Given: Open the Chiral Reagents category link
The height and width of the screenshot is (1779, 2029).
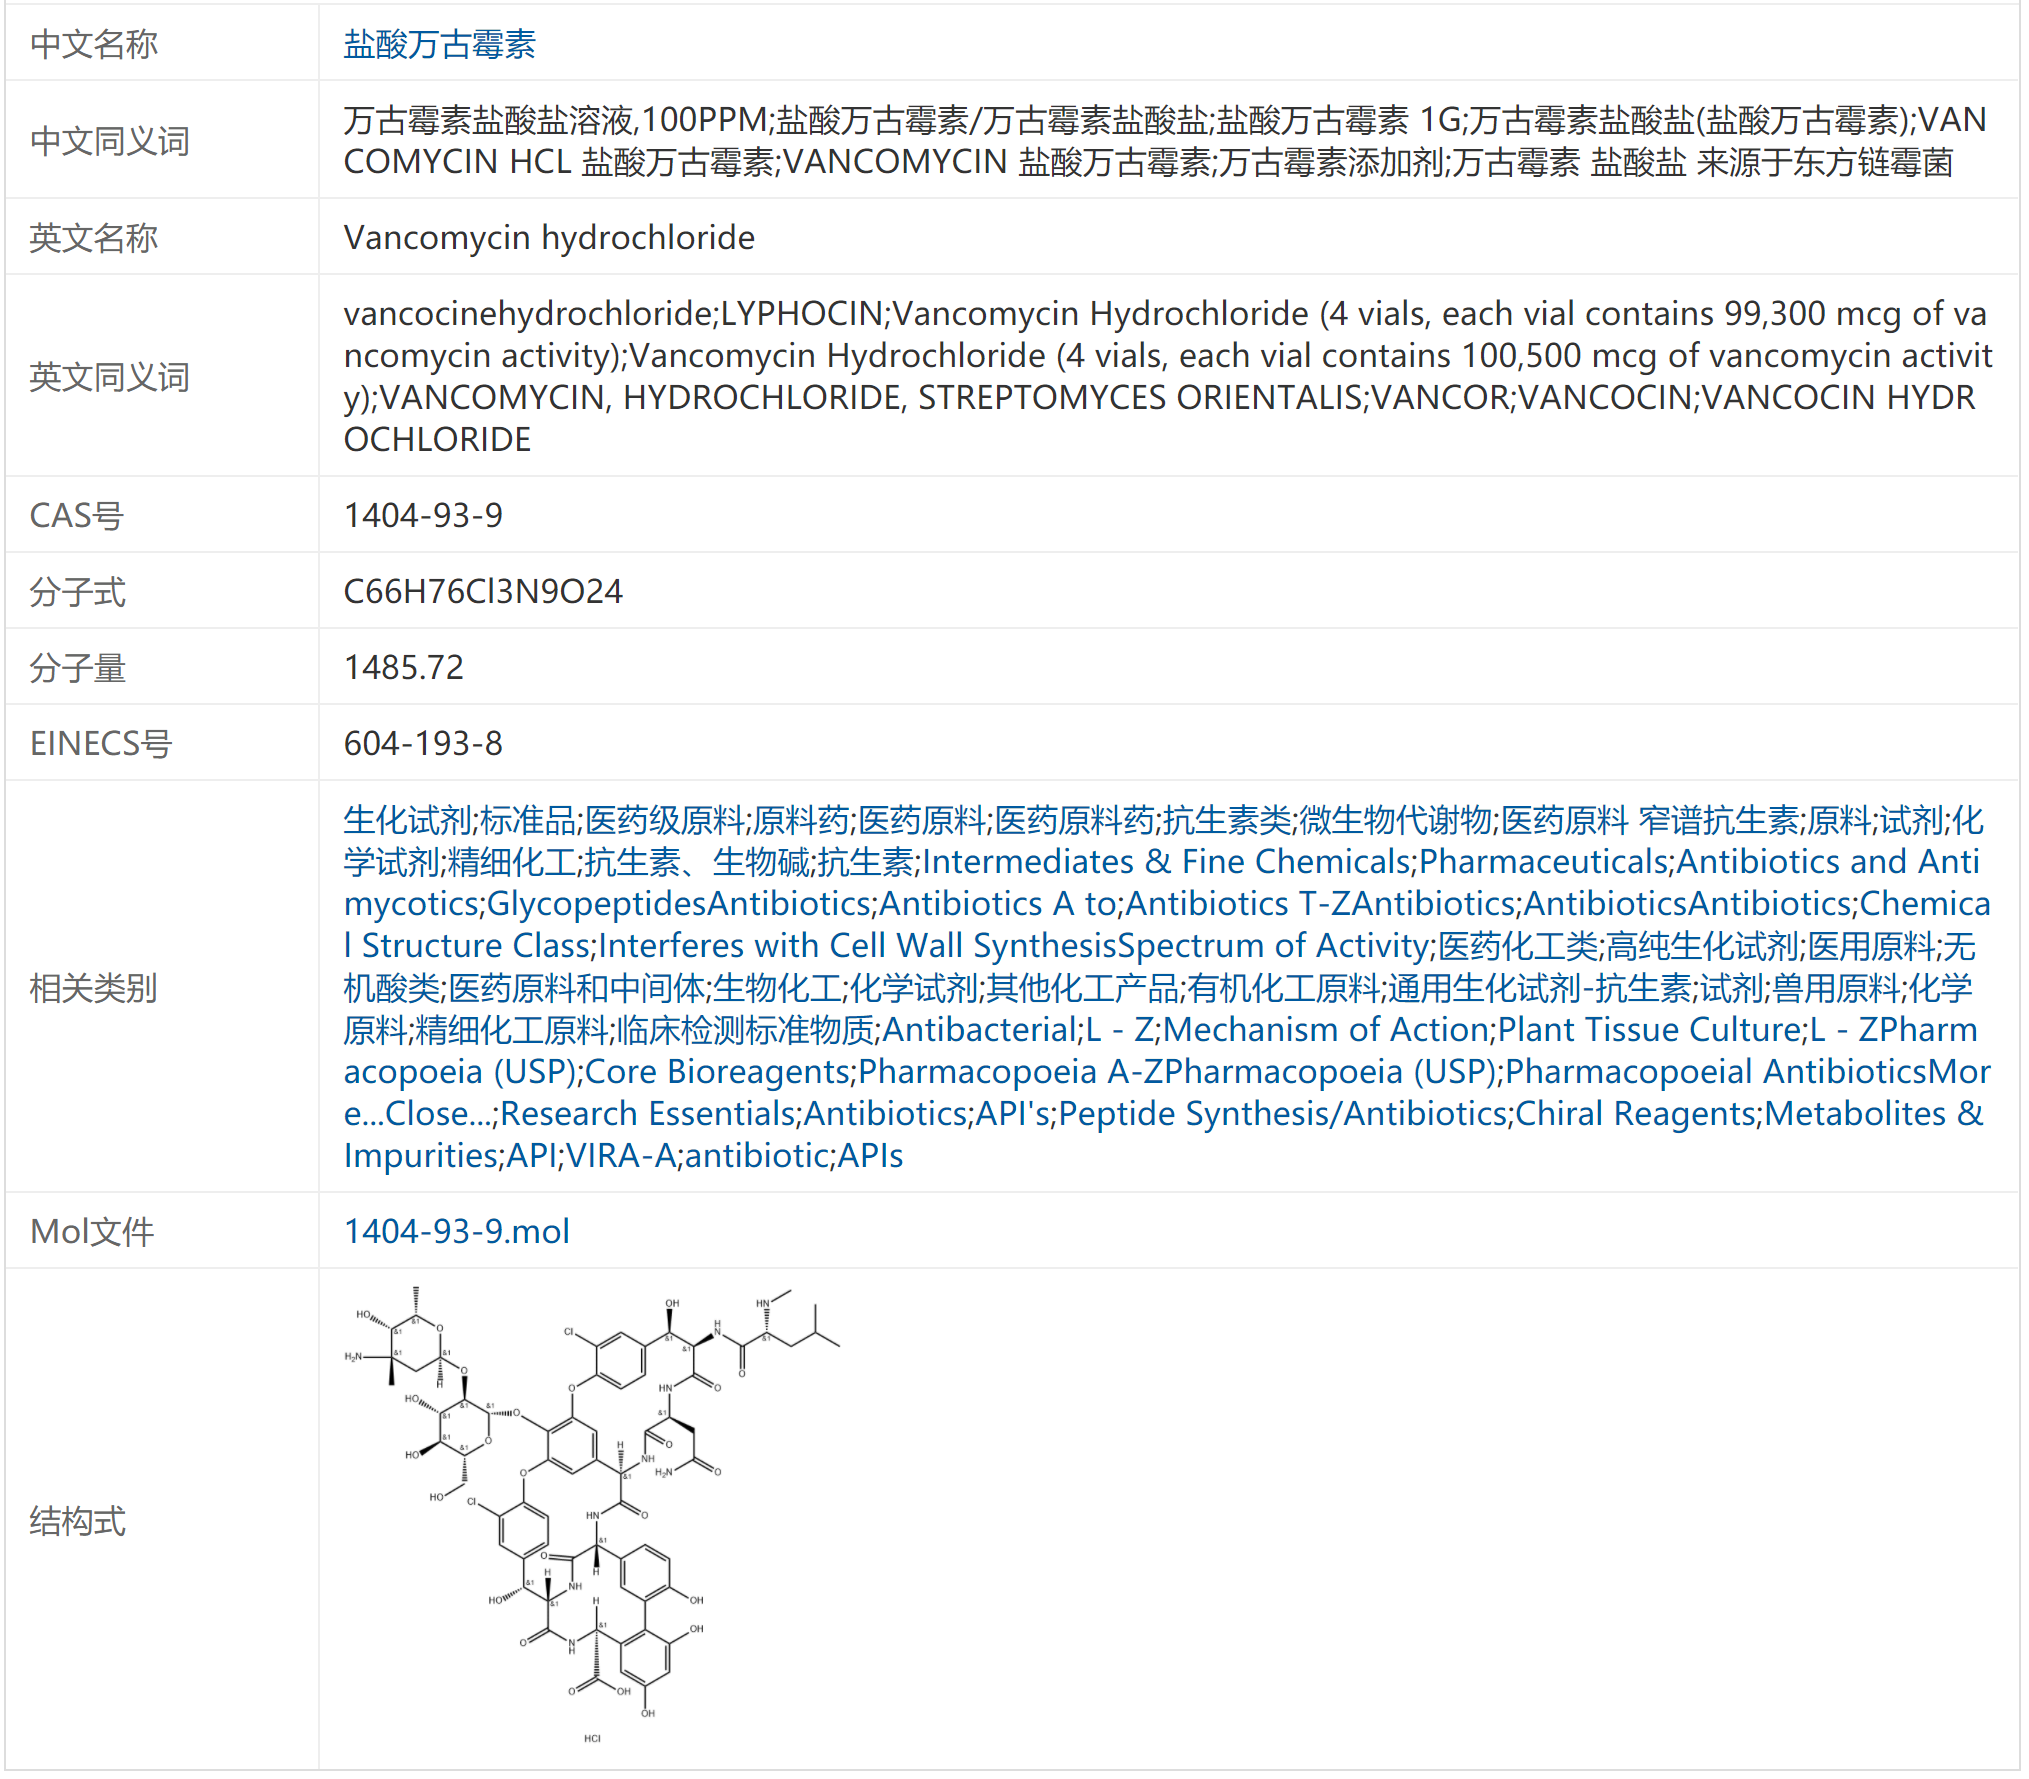Looking at the screenshot, I should [x=1635, y=1114].
